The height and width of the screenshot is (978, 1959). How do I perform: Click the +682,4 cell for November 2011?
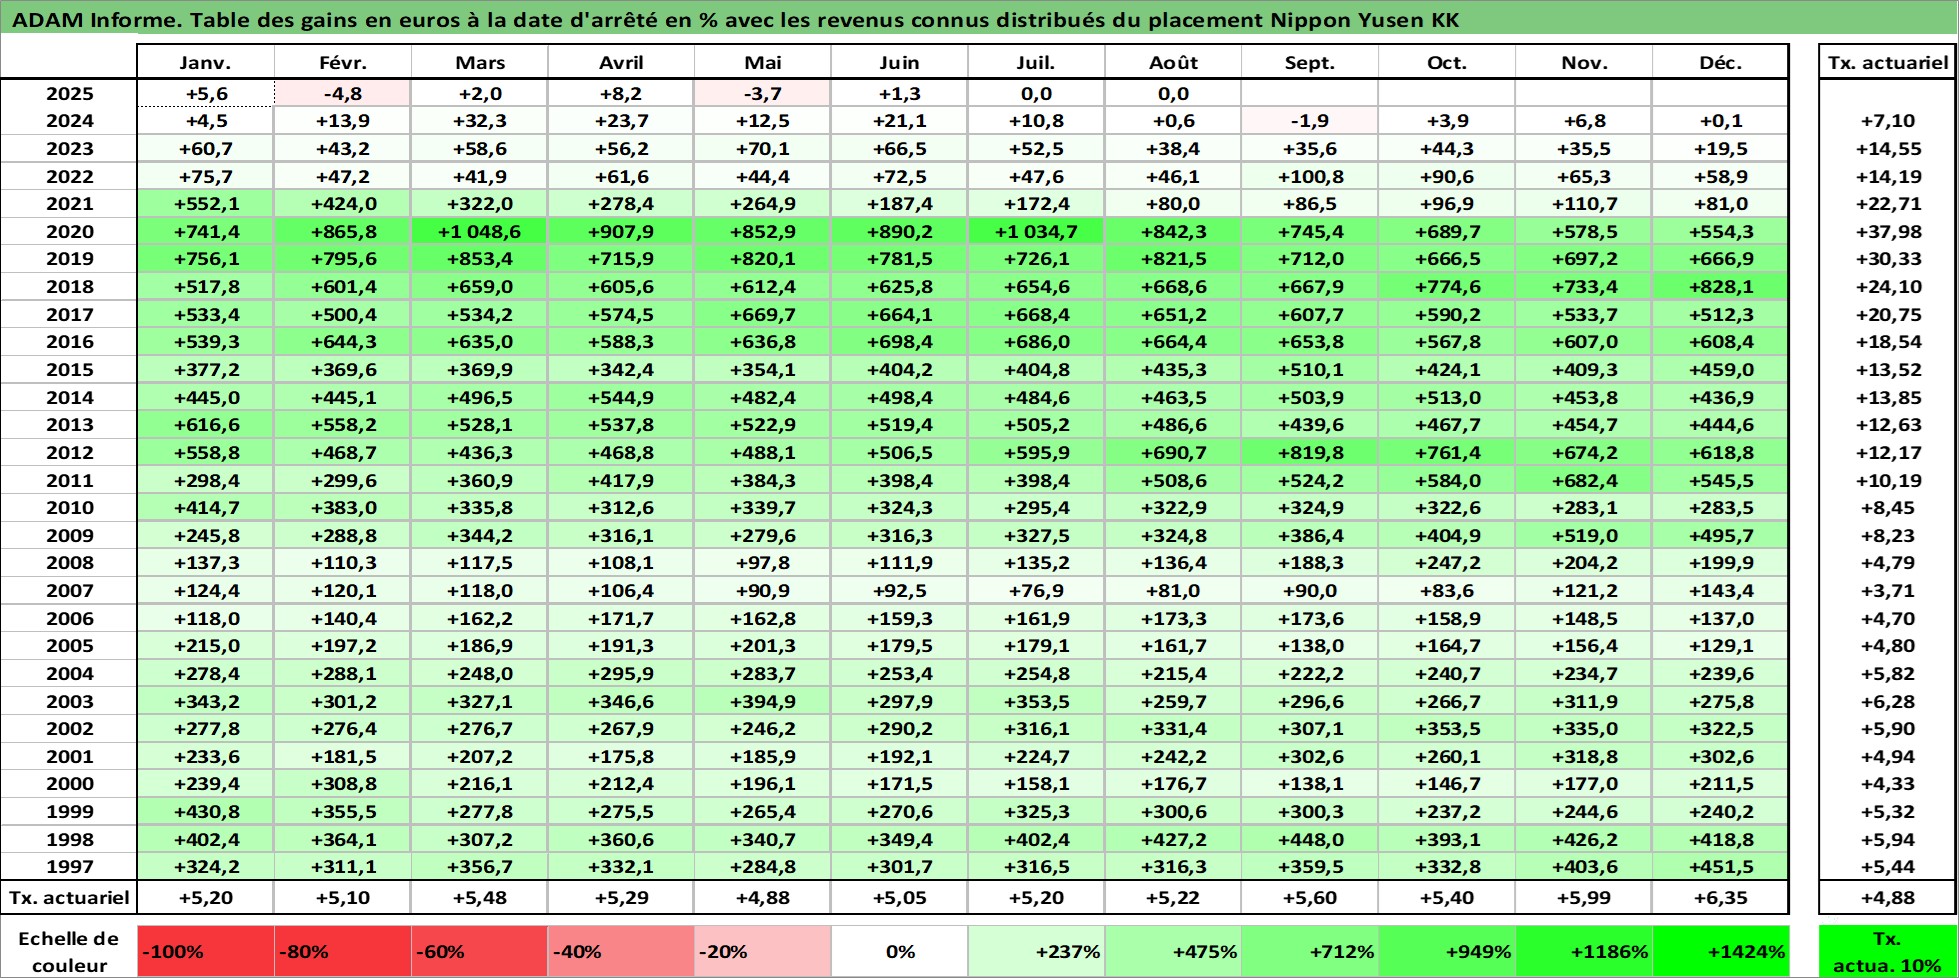(1584, 480)
